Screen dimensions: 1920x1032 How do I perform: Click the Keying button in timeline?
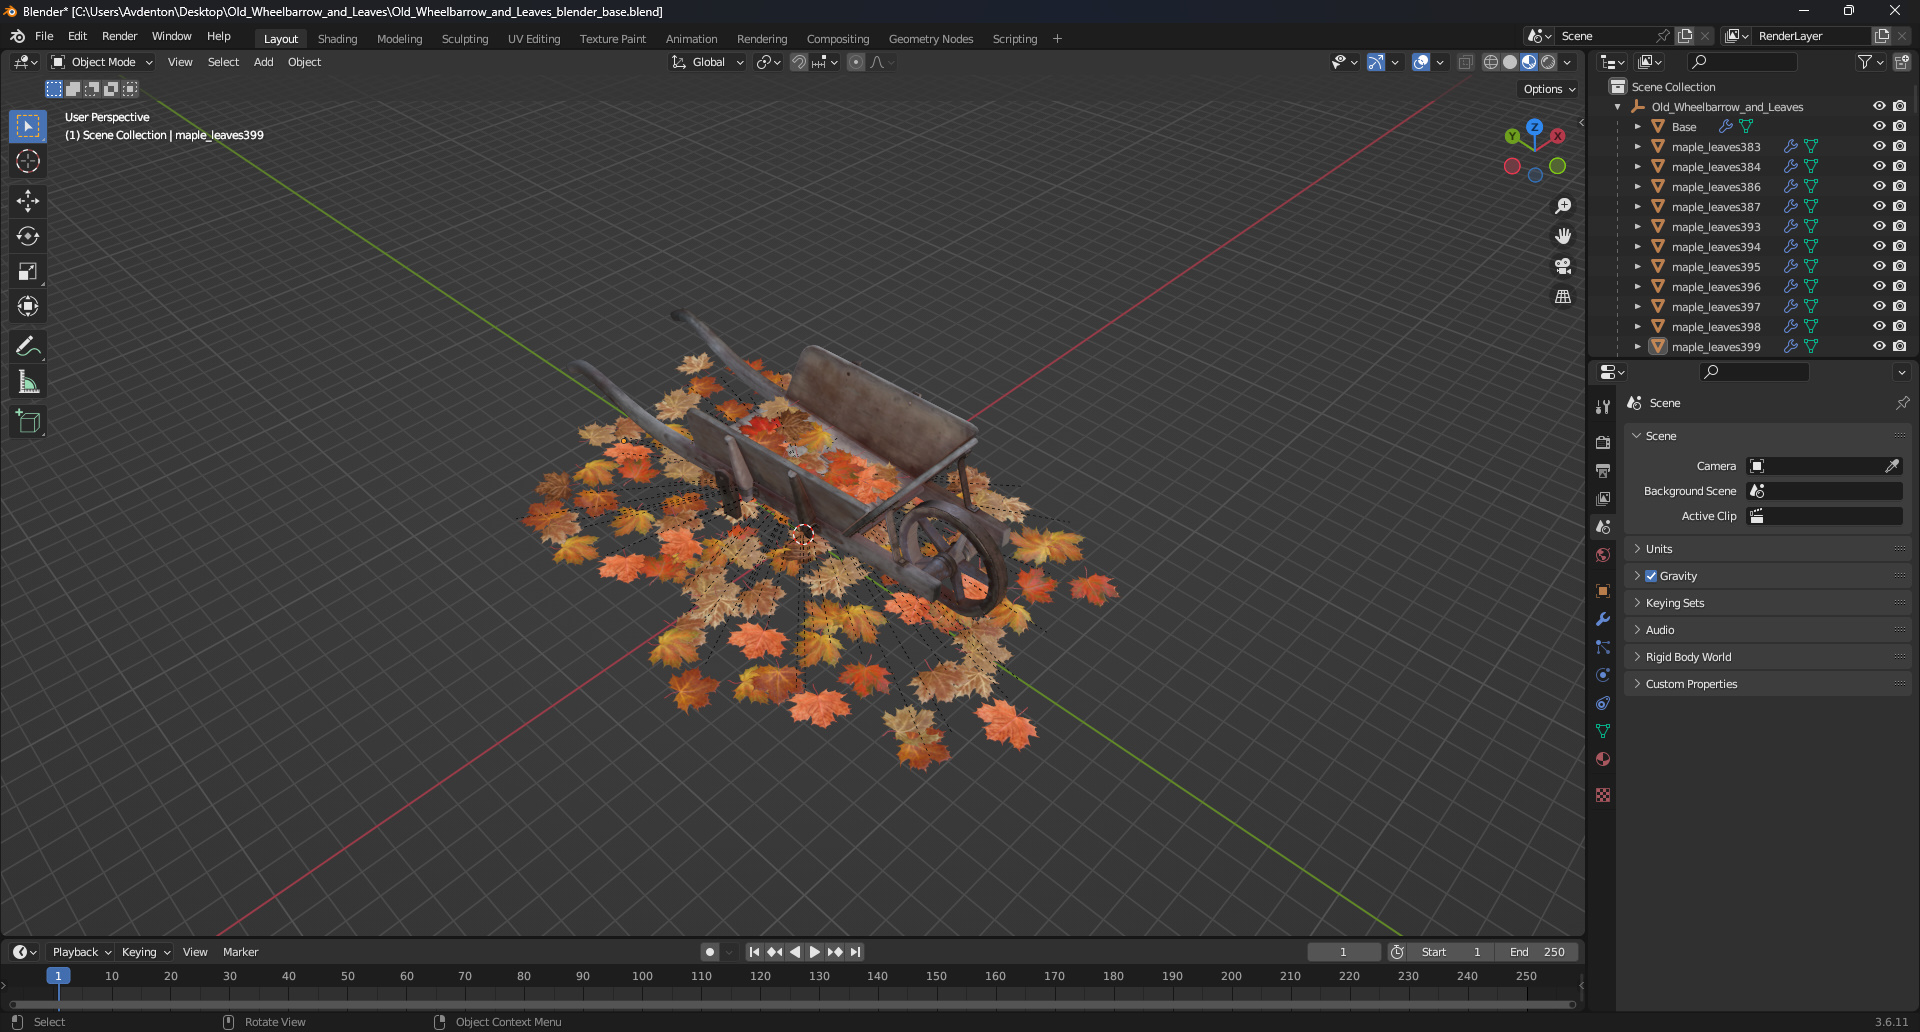145,952
